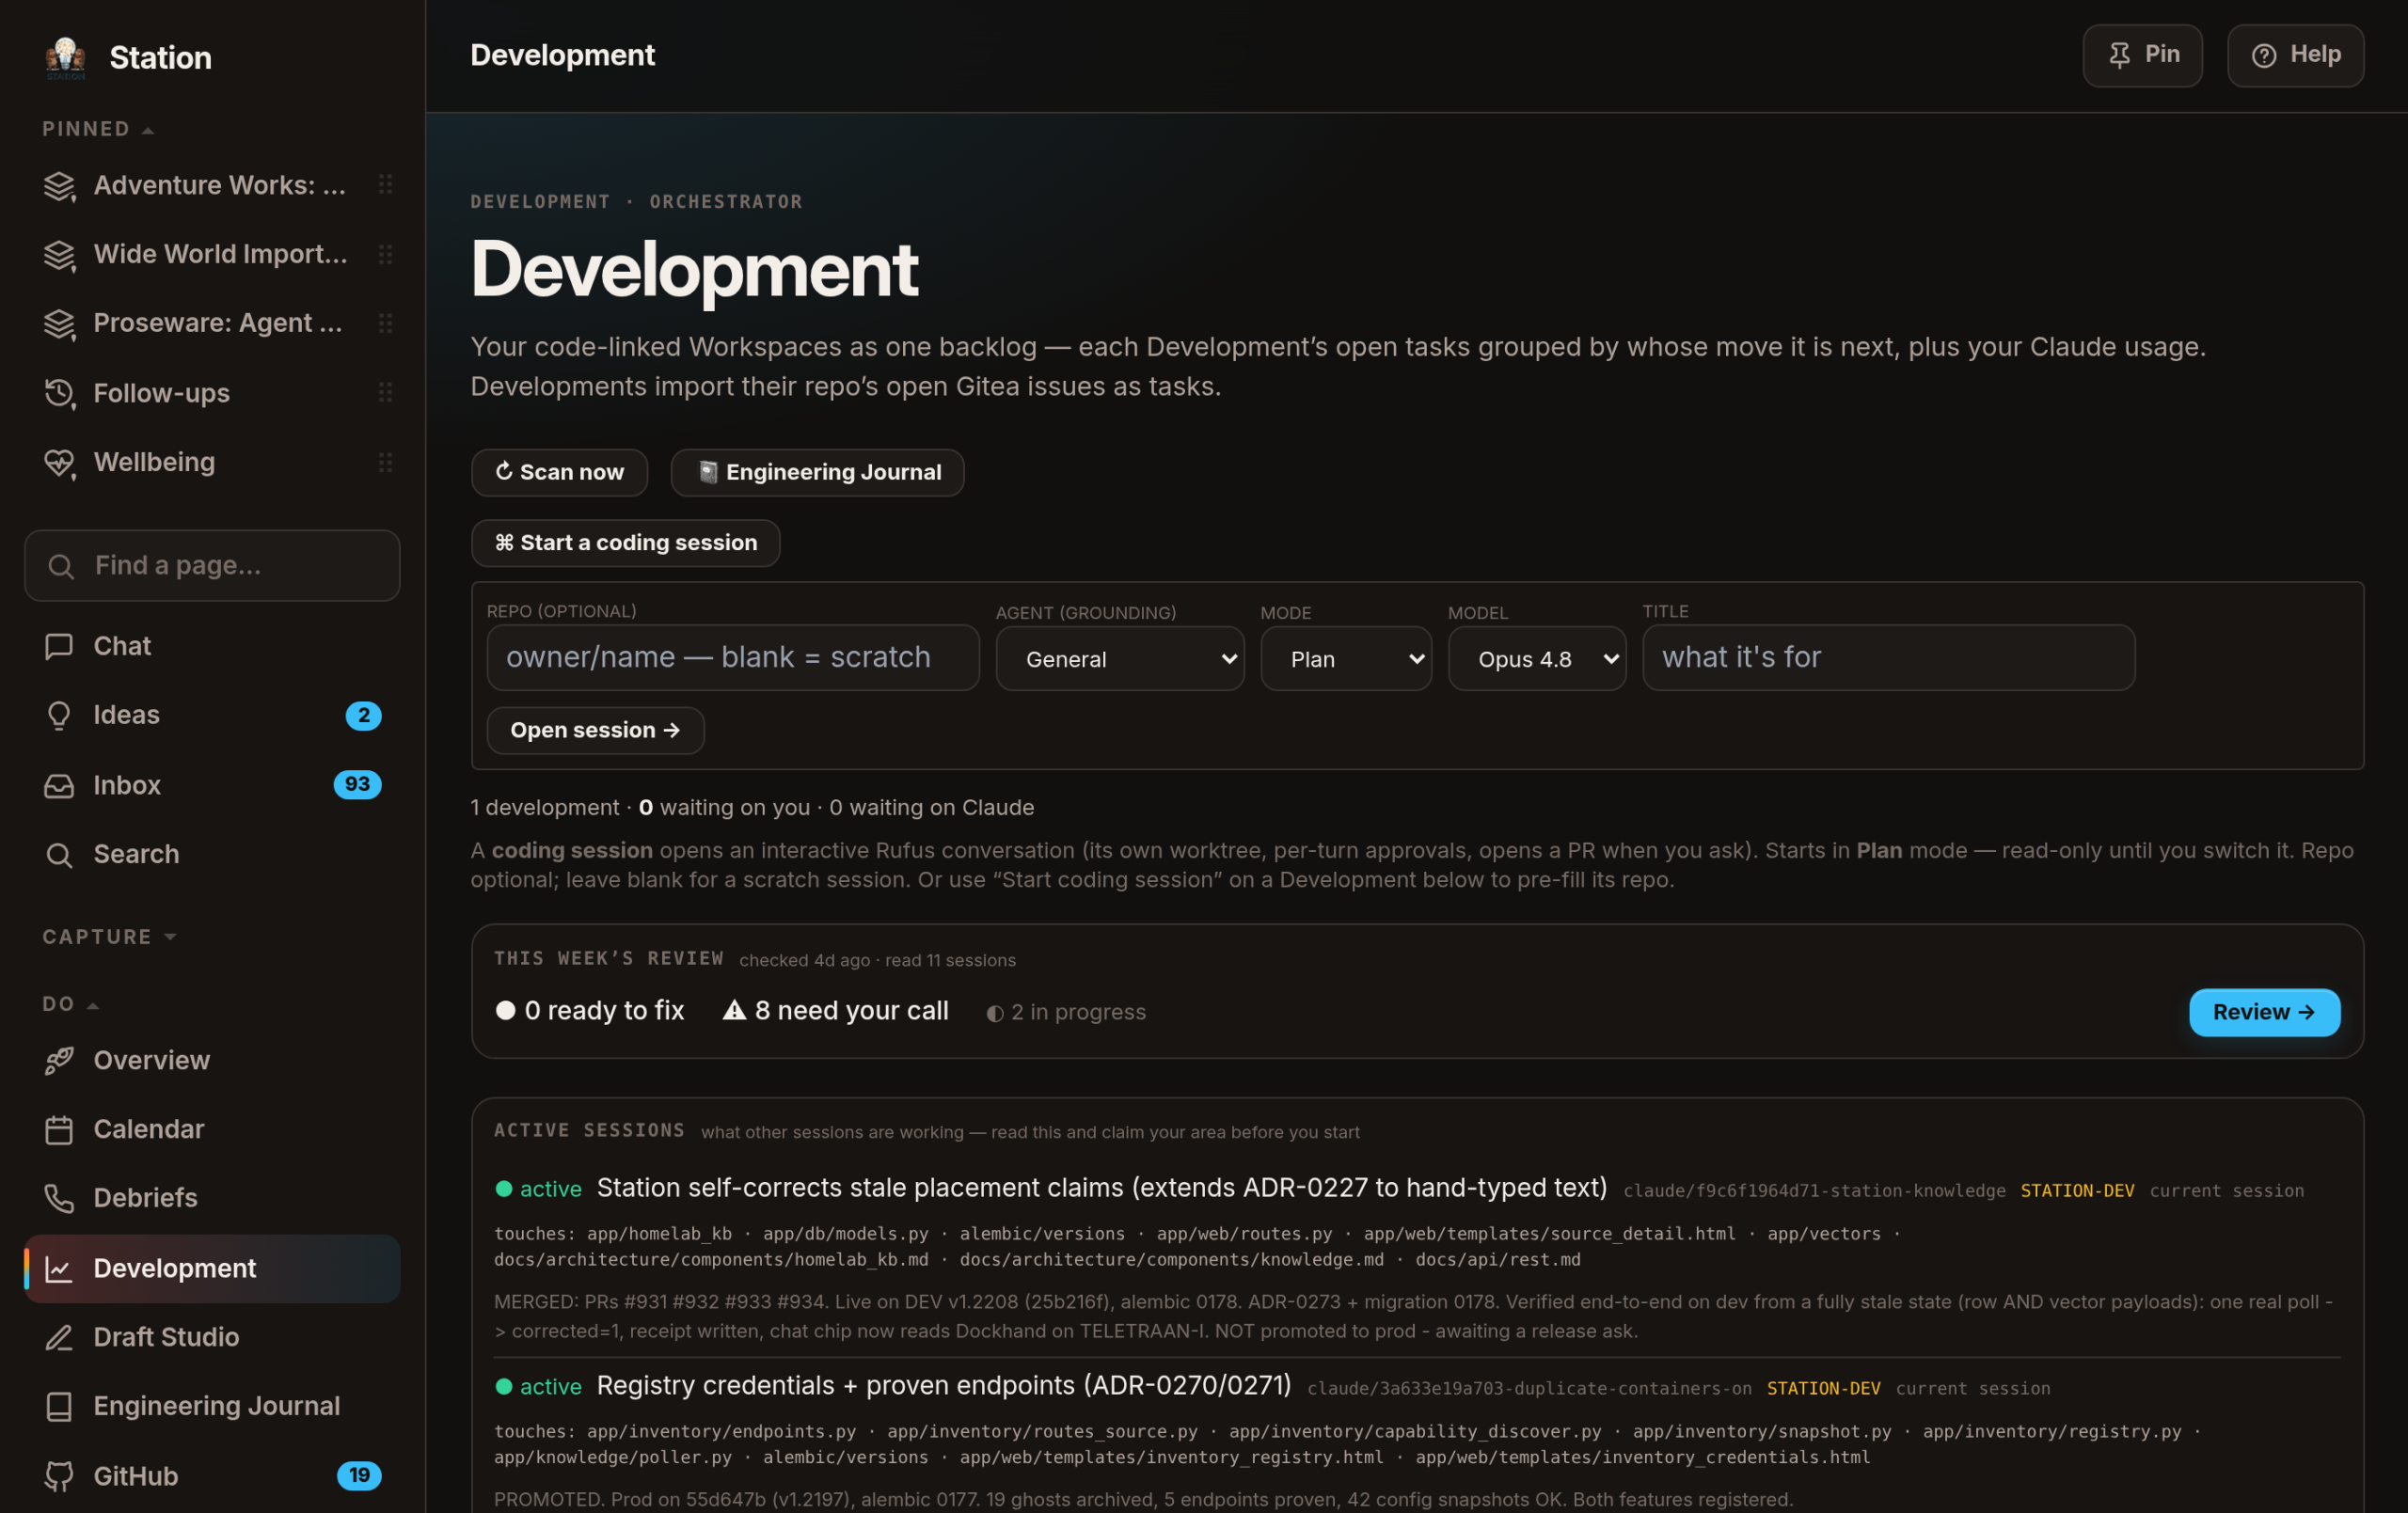Click branch claude/3a633e19a703-duplicate-containers-on
The height and width of the screenshot is (1513, 2408).
coord(1530,1389)
